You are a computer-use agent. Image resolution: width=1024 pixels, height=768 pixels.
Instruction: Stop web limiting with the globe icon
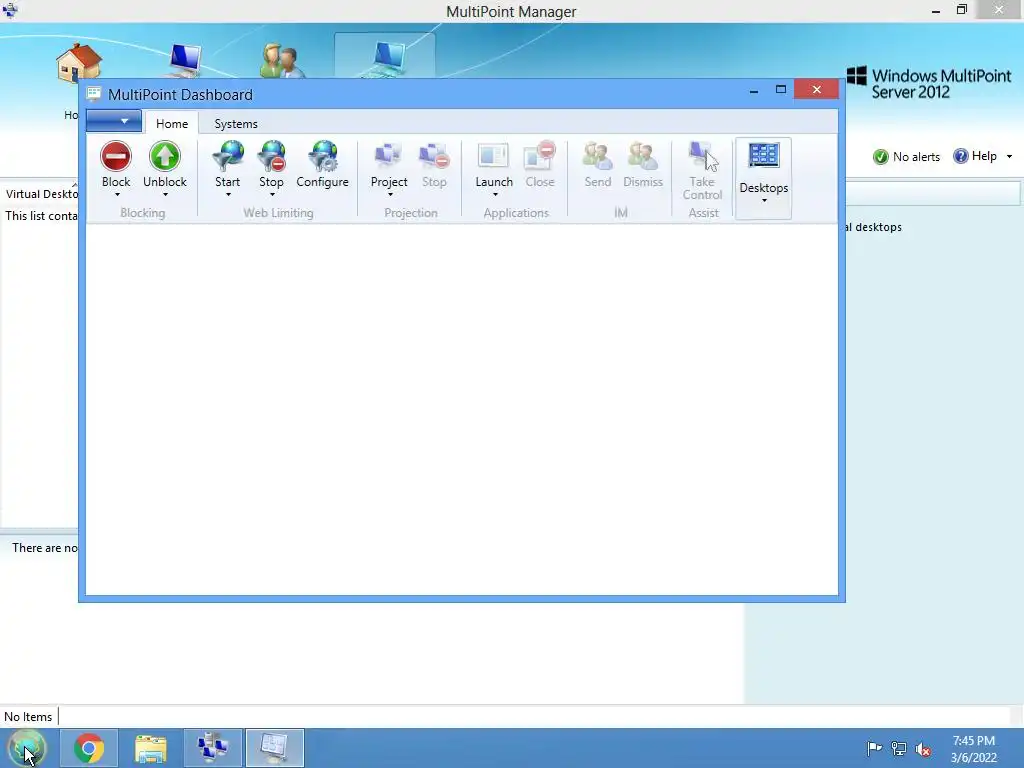click(x=272, y=157)
